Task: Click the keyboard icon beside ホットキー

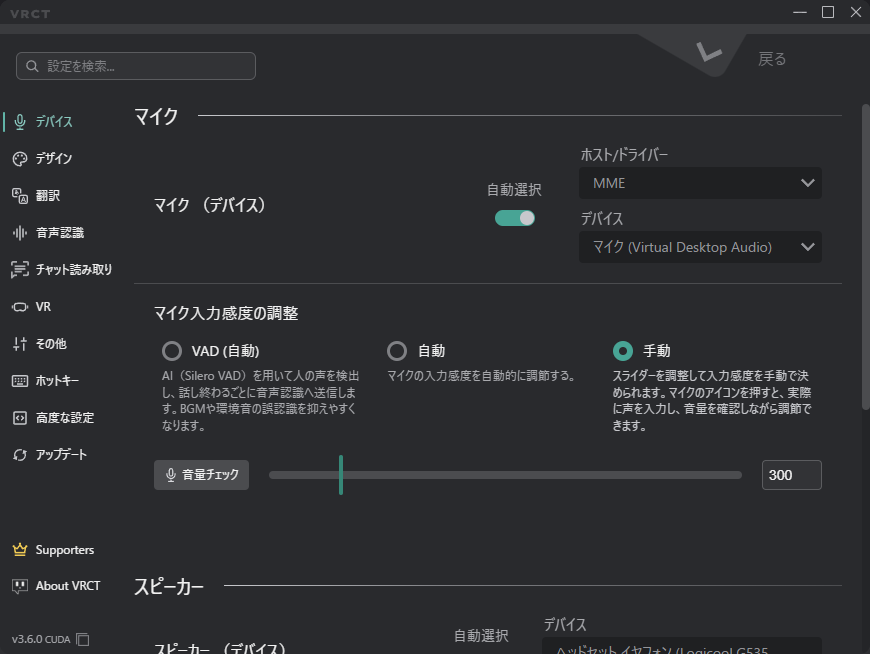Action: (x=20, y=381)
